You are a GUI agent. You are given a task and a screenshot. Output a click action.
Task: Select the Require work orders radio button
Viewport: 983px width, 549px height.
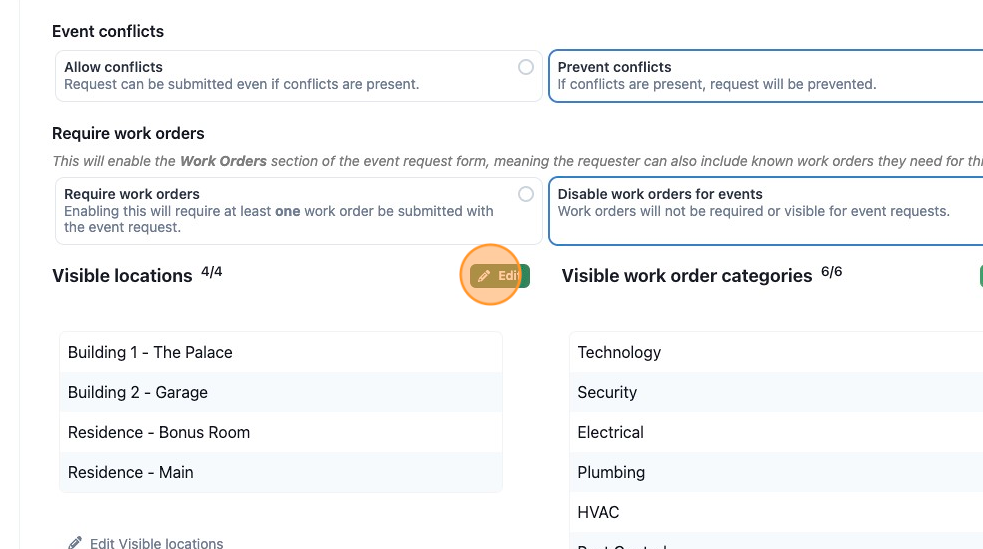click(x=526, y=194)
